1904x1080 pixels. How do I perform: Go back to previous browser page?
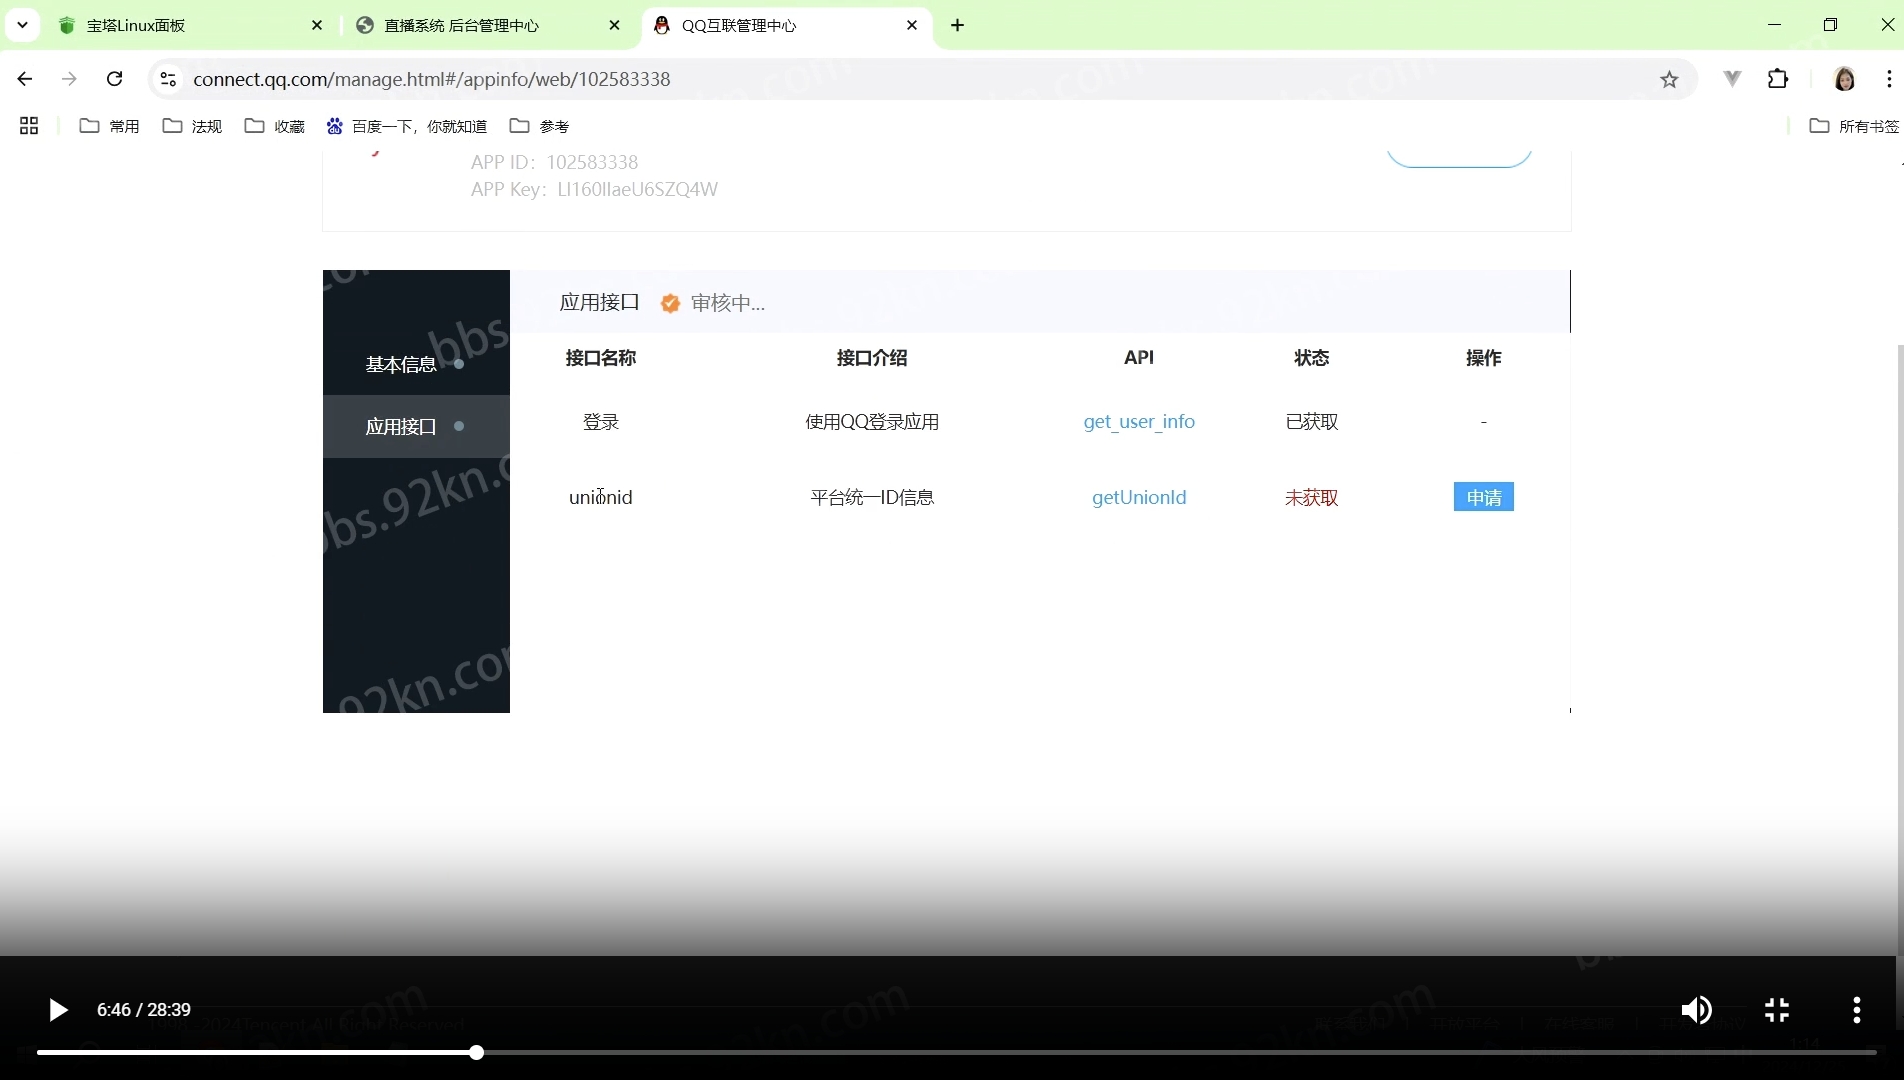(x=25, y=79)
